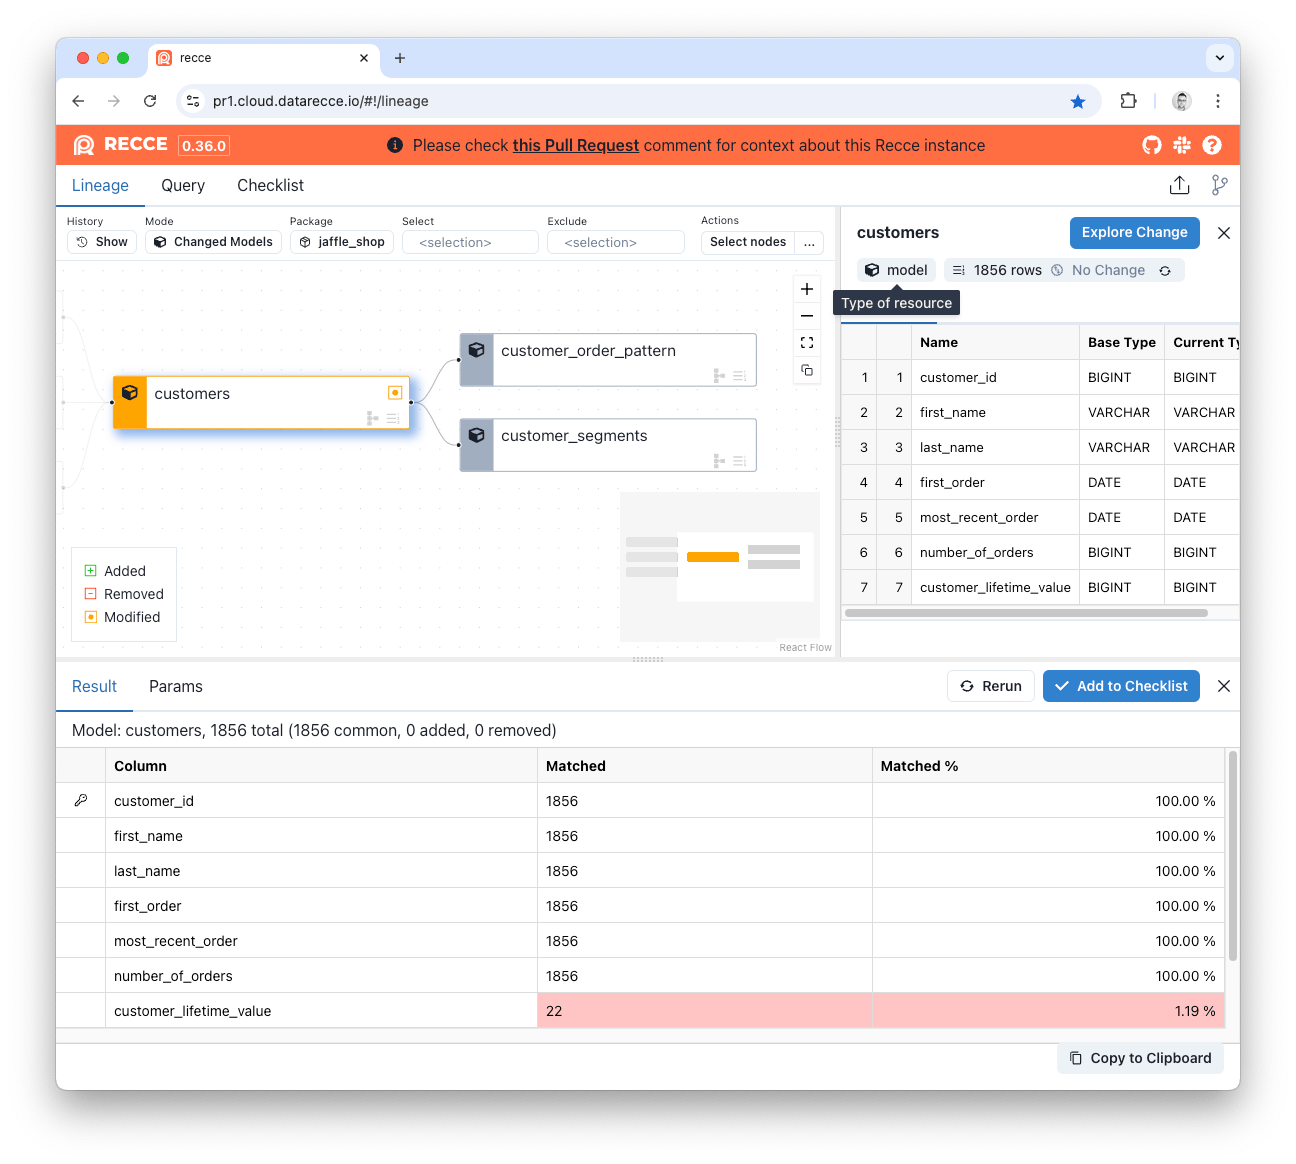Click the Slack icon in header

click(1182, 145)
